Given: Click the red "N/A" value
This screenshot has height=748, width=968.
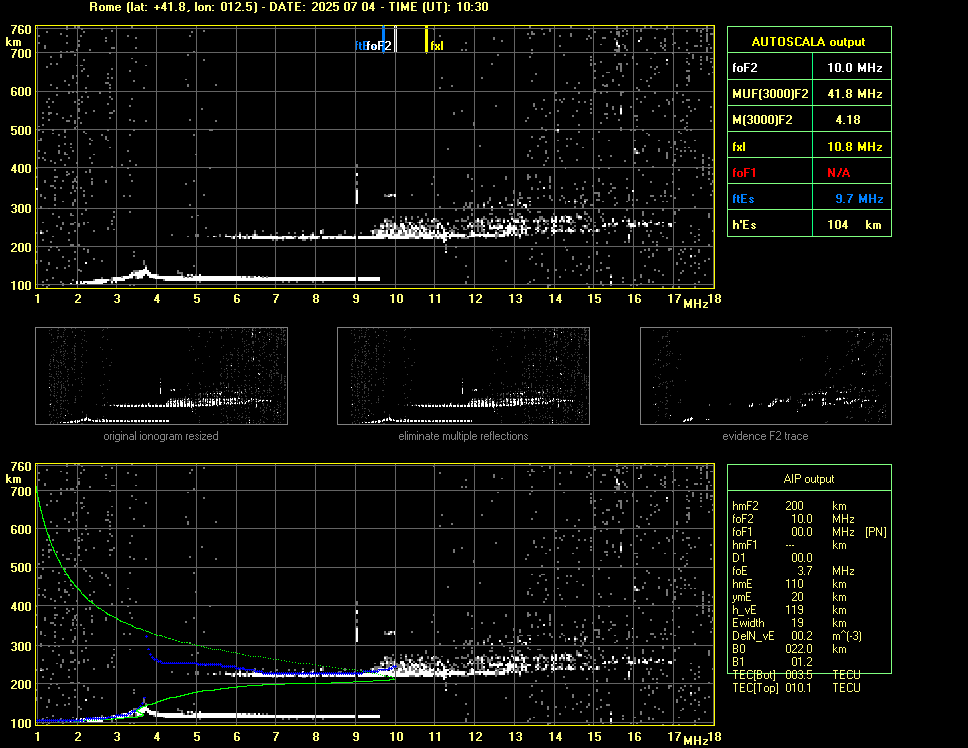Looking at the screenshot, I should coord(838,173).
